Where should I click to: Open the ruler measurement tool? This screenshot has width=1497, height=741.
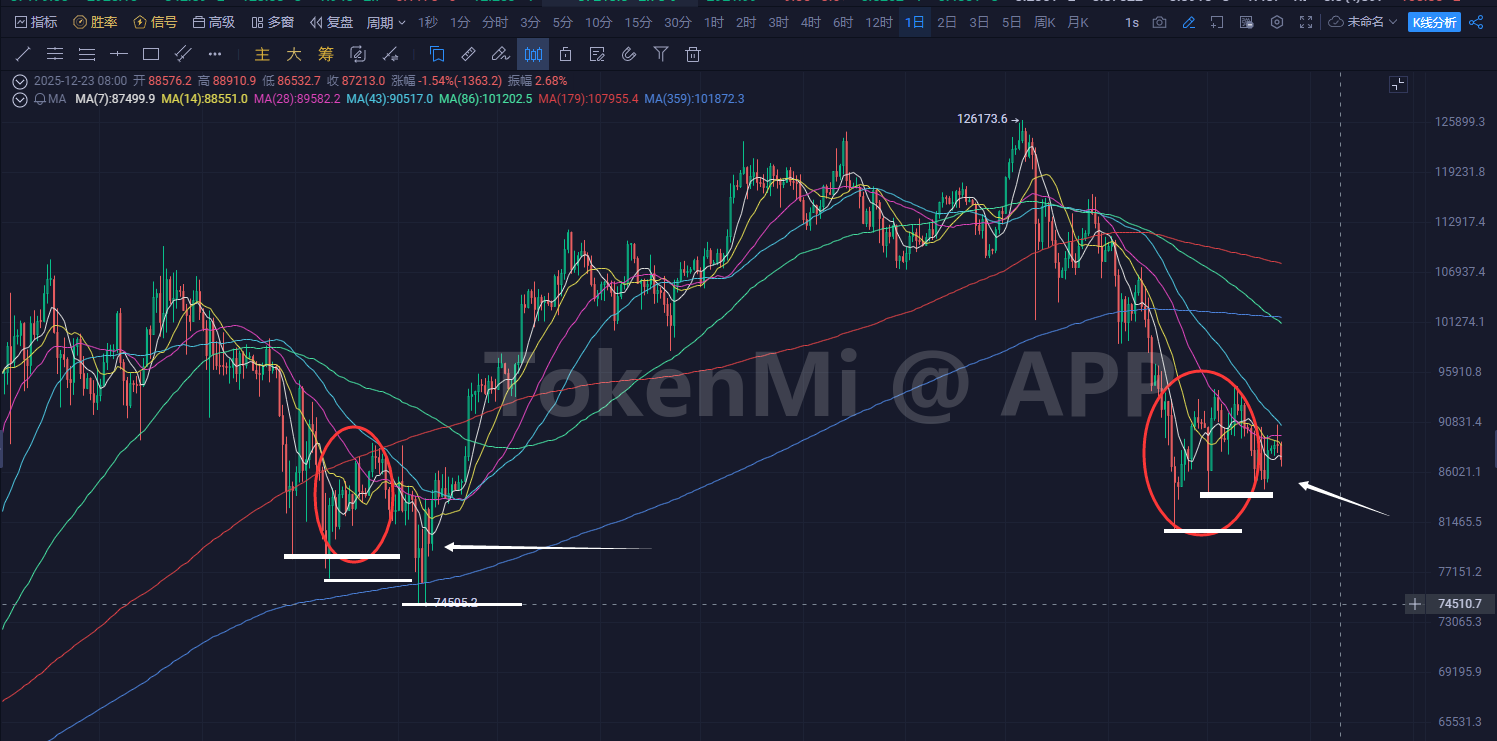(x=468, y=54)
